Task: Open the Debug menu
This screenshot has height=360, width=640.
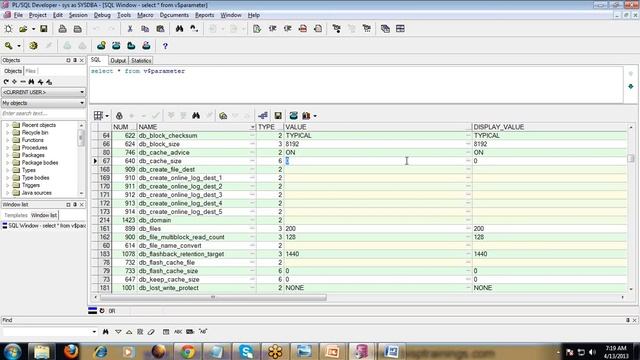Action: pos(102,15)
